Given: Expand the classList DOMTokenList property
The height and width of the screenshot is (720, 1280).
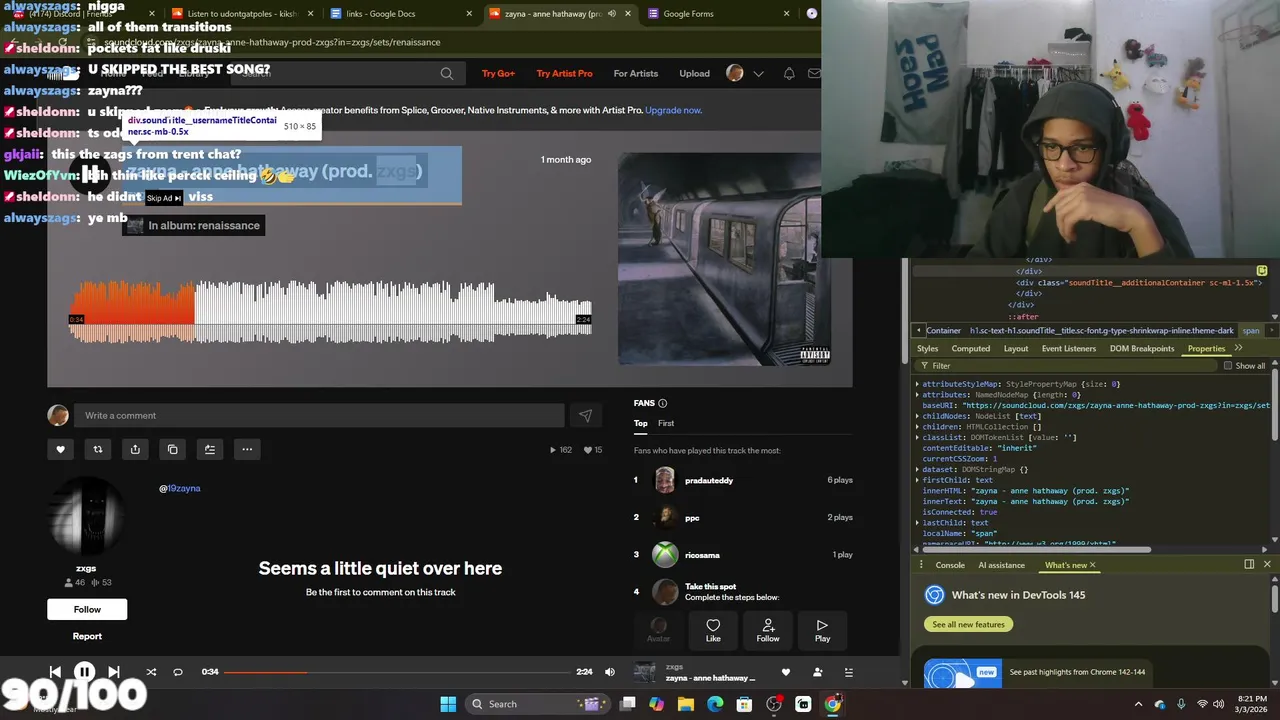Looking at the screenshot, I should point(918,437).
